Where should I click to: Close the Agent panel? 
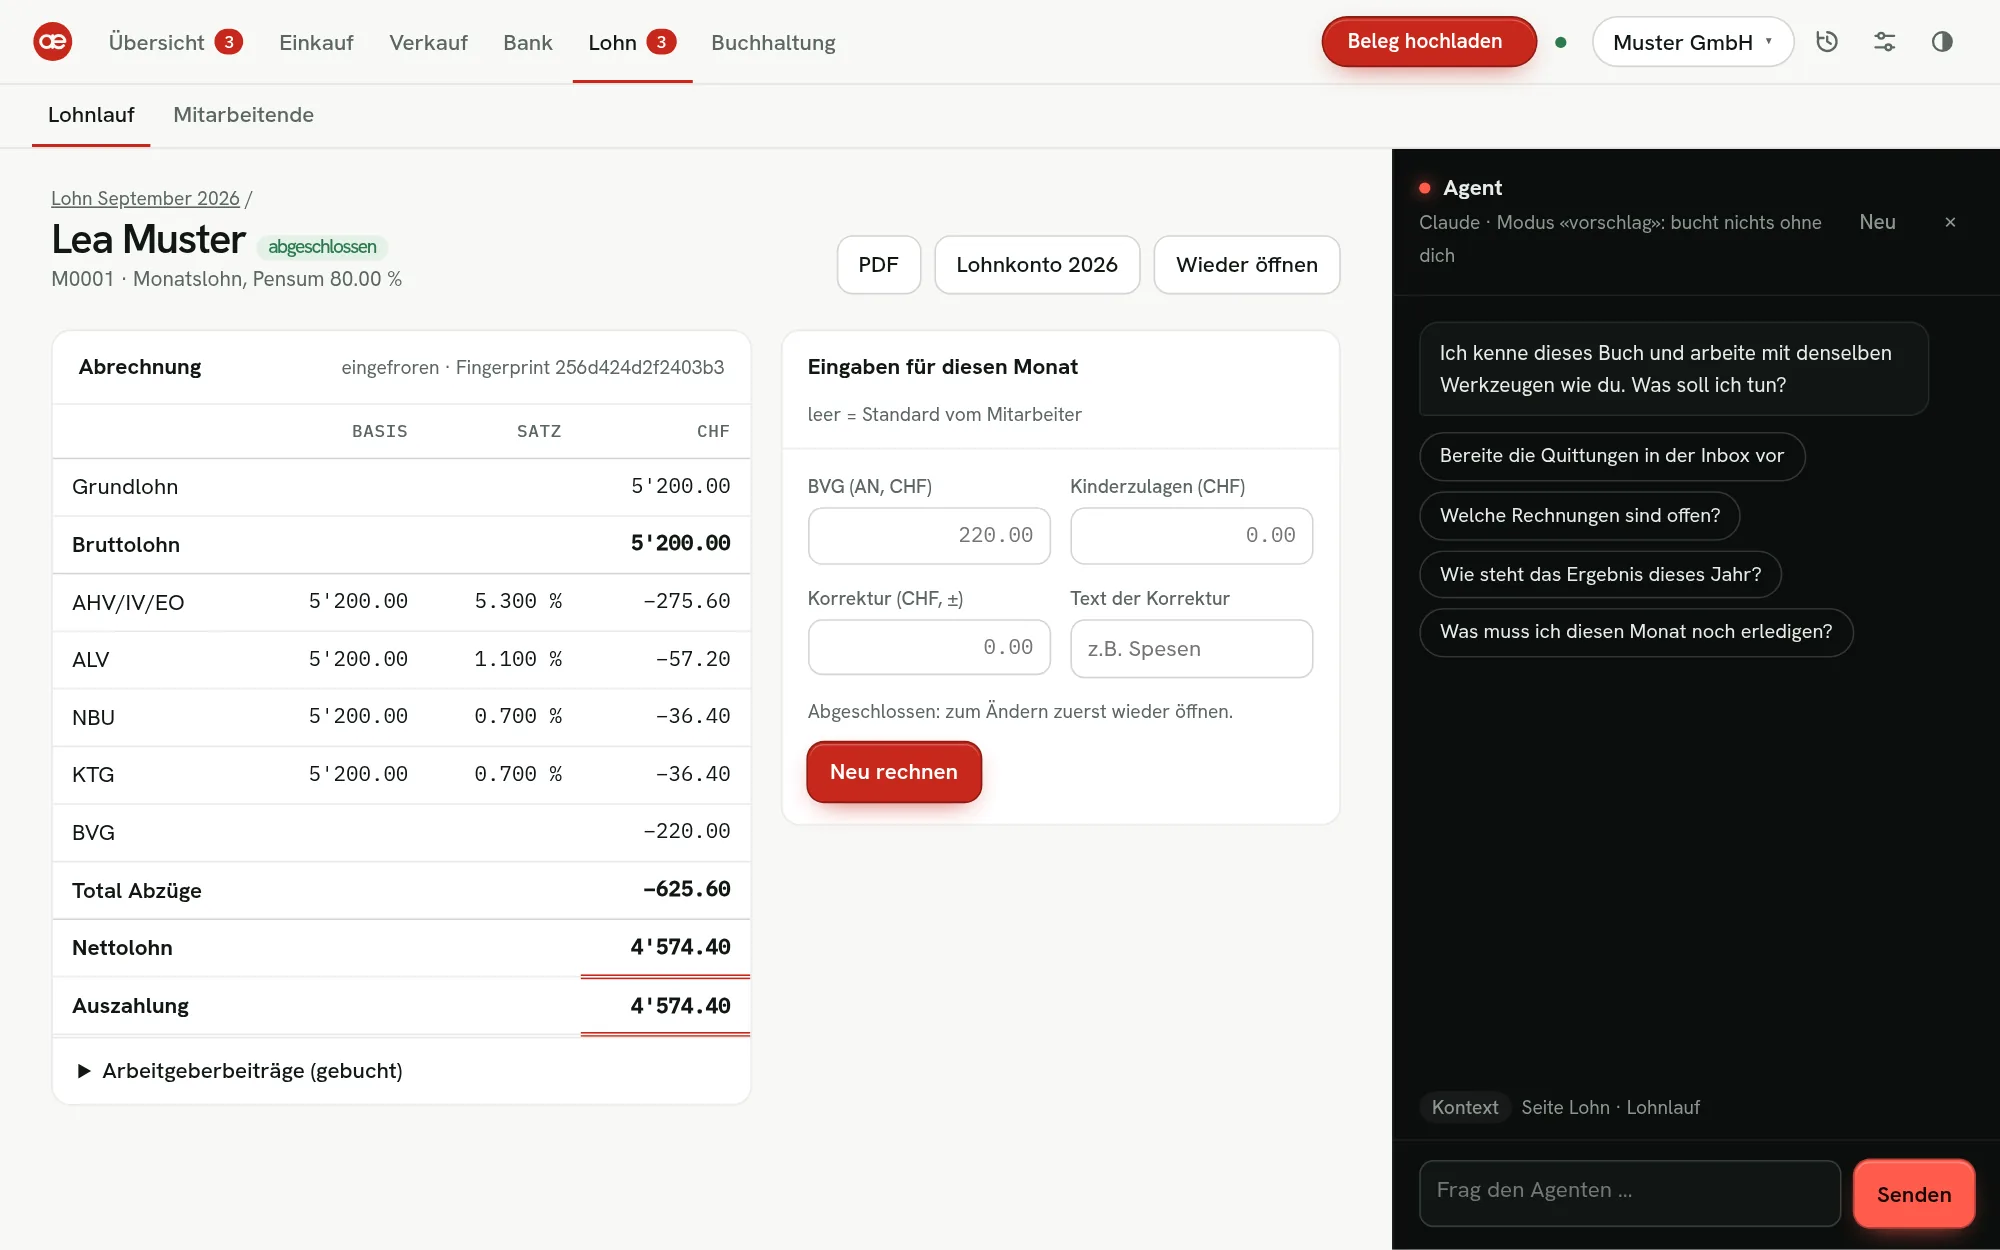pyautogui.click(x=1950, y=222)
